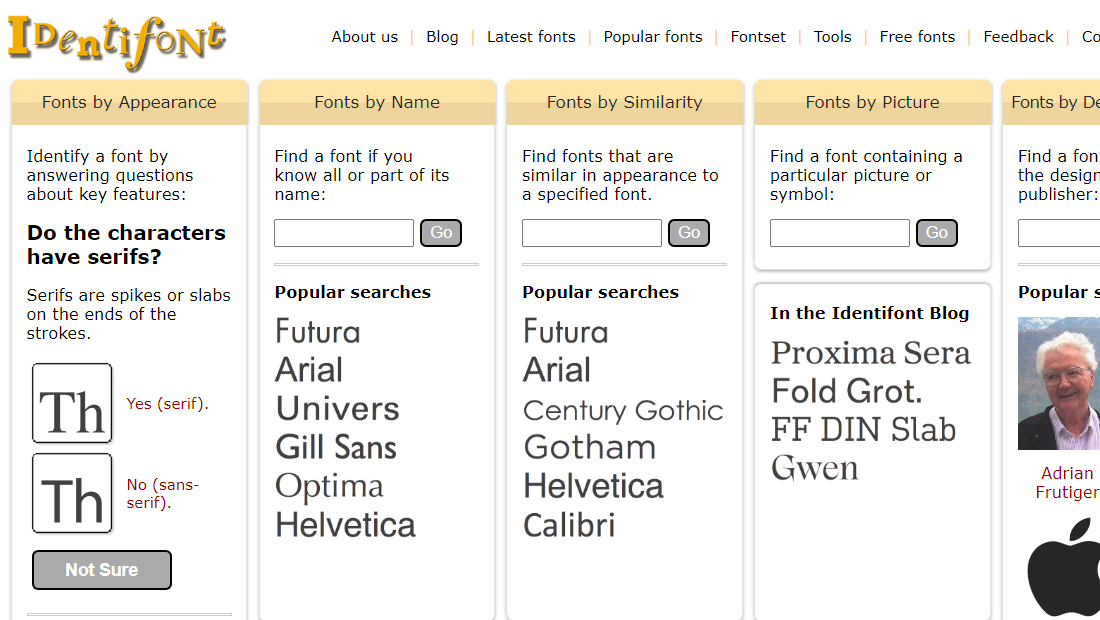Choose the No (sans-serif) answer link
This screenshot has width=1100, height=620.
(x=163, y=494)
